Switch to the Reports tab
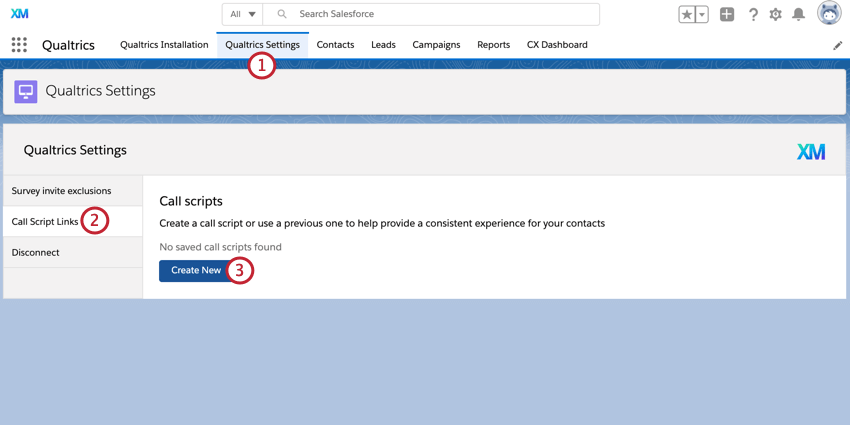 click(x=493, y=45)
